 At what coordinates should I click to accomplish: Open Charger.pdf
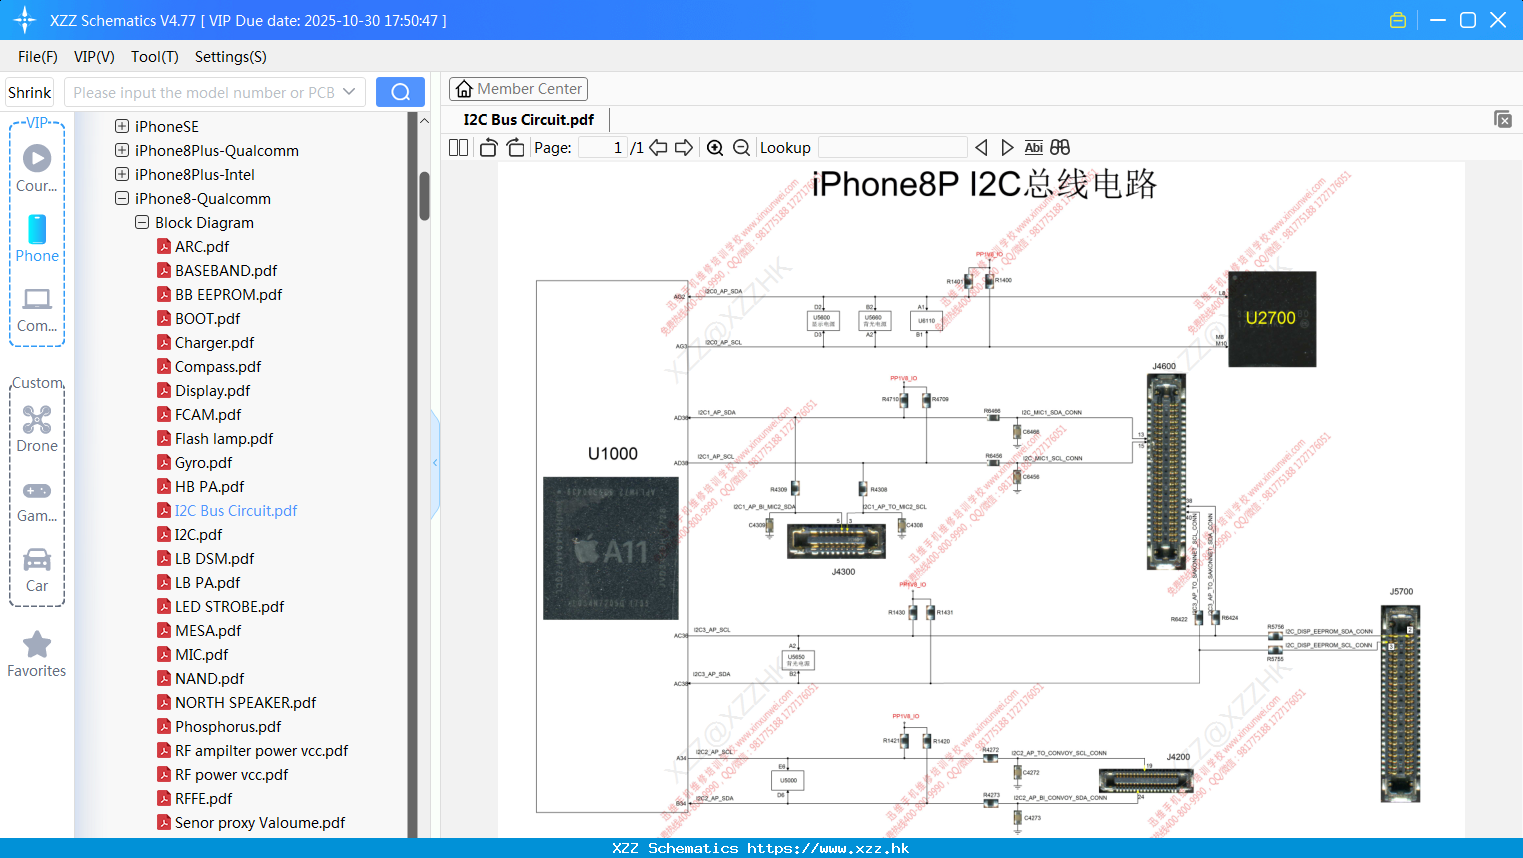[214, 342]
